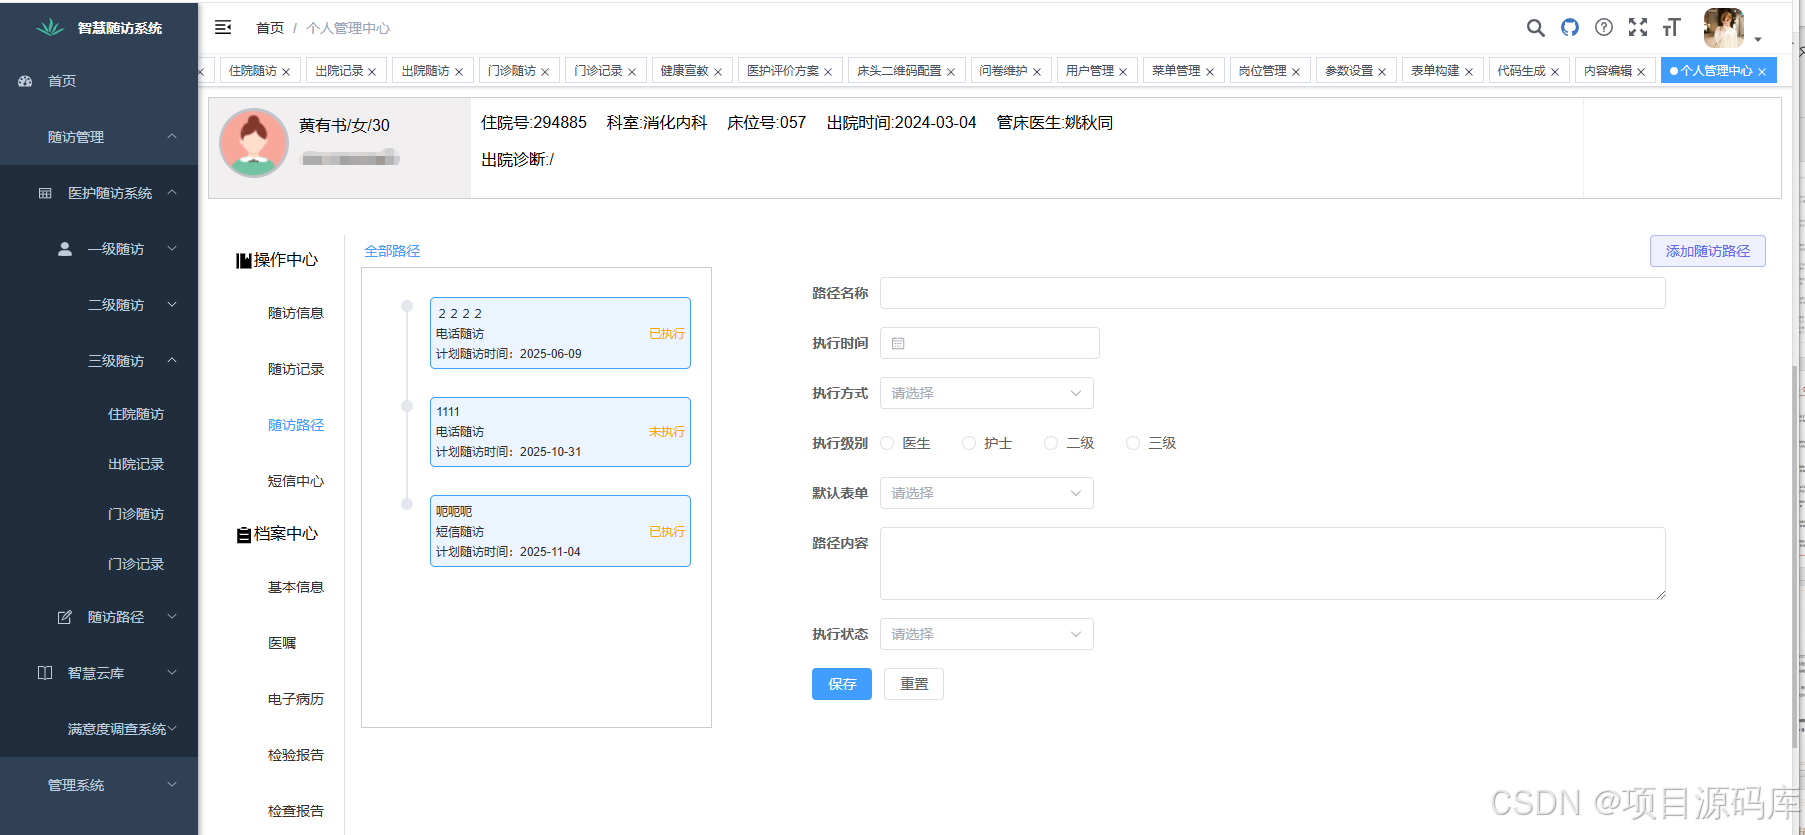Screen dimensions: 1805x835
Task: Select the 三级 execution level radio
Action: (x=1133, y=443)
